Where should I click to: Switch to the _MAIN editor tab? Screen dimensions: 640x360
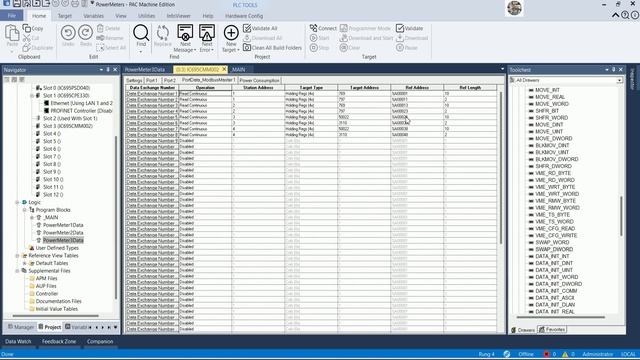pyautogui.click(x=238, y=70)
